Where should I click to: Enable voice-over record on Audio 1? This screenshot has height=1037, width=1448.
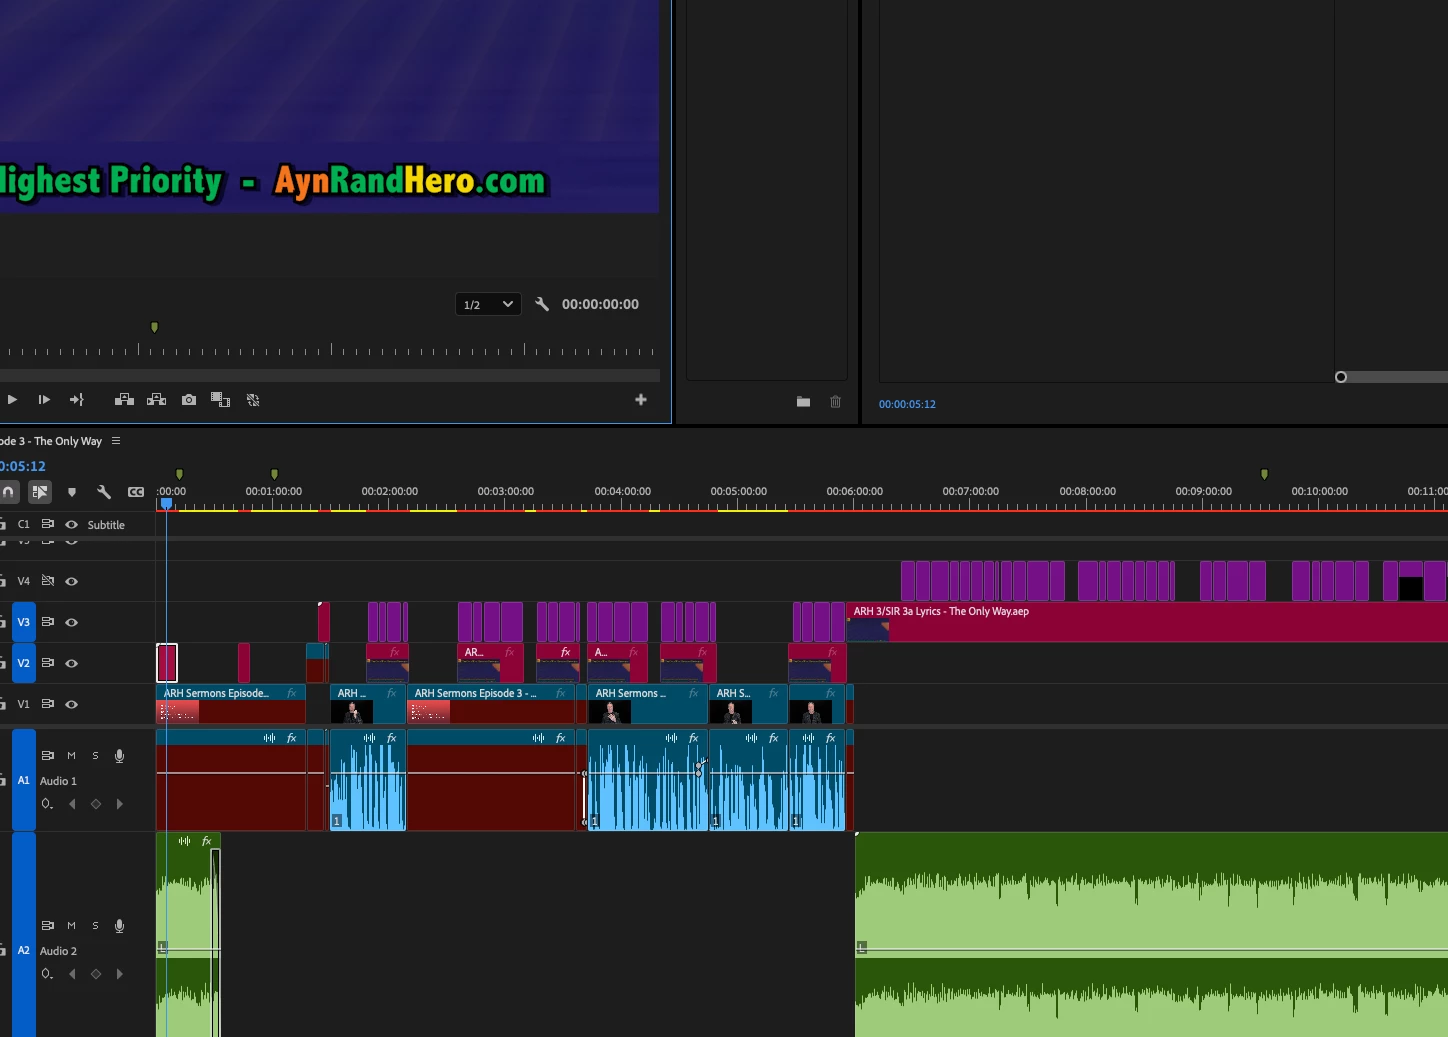(x=119, y=756)
